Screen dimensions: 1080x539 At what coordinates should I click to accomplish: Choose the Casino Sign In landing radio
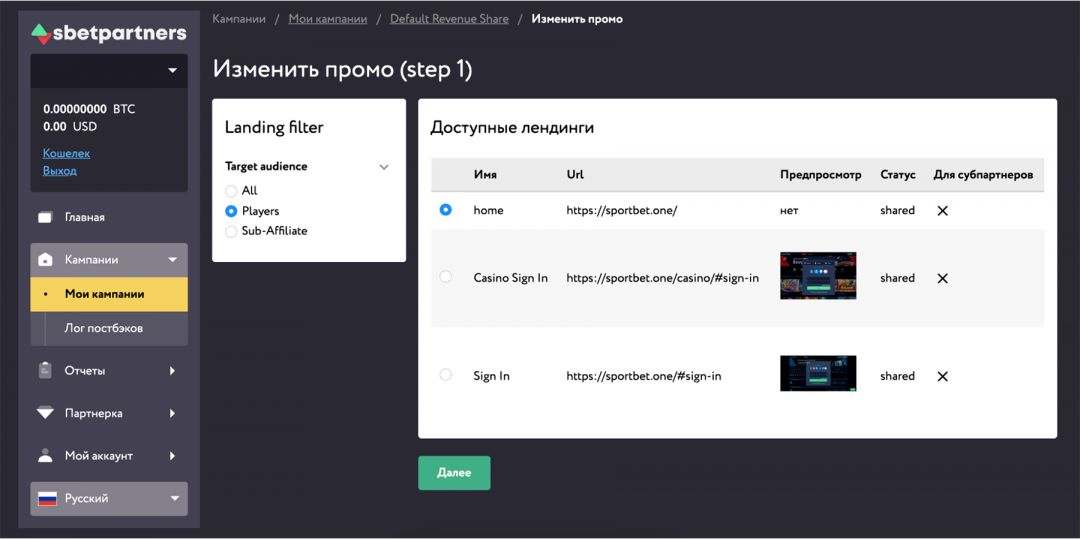click(x=446, y=276)
